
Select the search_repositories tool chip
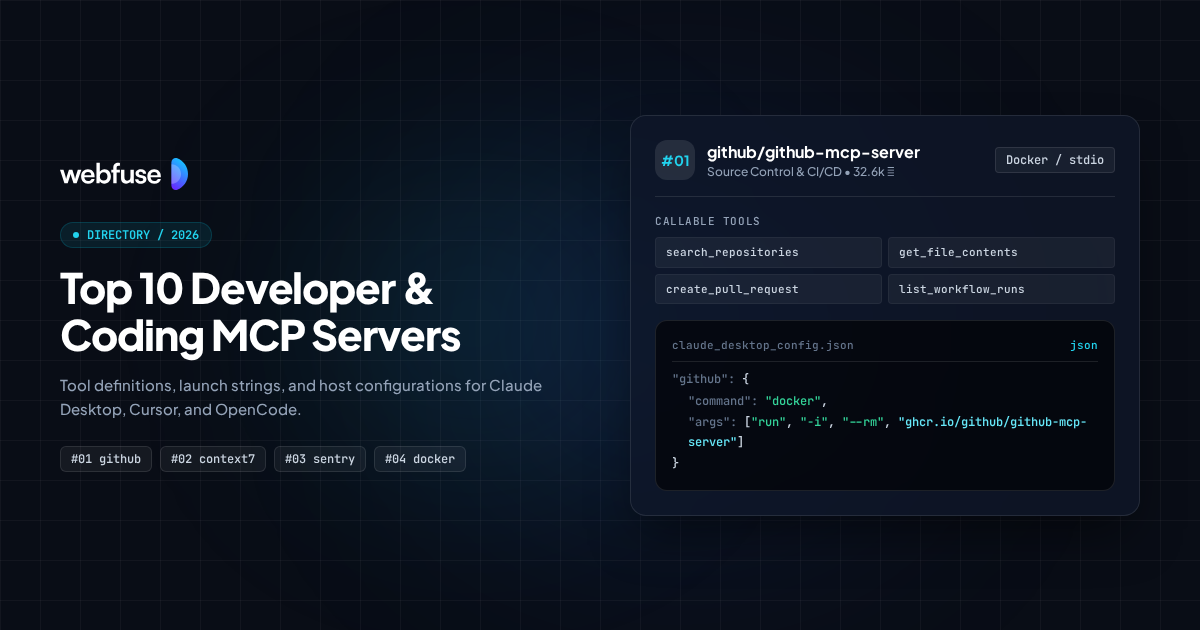[x=768, y=252]
